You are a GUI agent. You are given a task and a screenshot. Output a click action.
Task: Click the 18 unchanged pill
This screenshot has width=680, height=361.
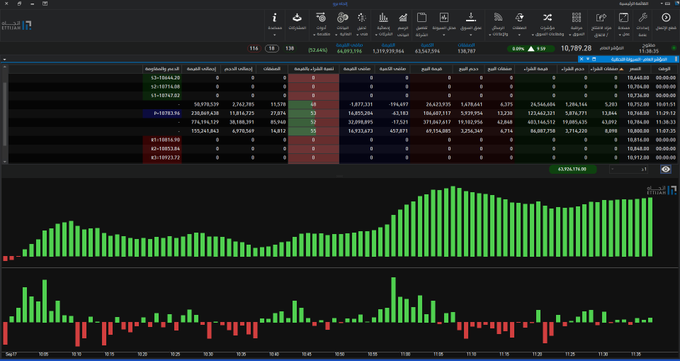click(x=272, y=49)
